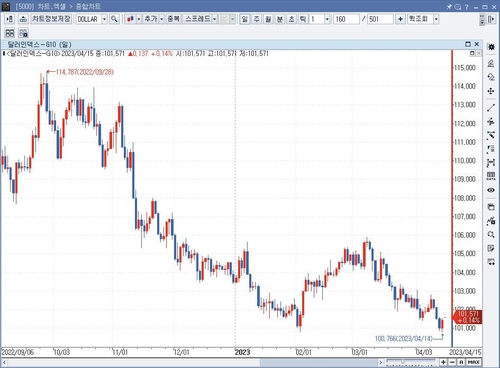Expand the DOLLAR symbol dropdown arrow

coord(104,19)
